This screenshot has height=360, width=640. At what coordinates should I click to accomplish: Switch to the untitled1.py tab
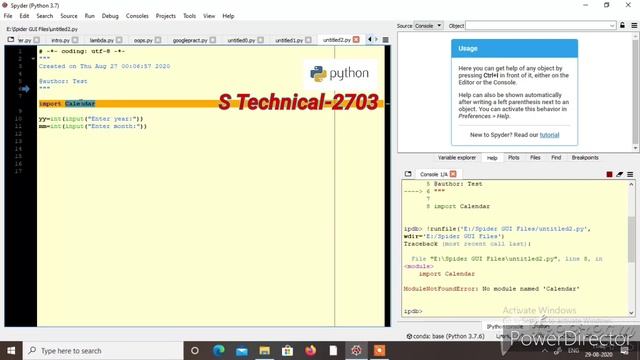(x=289, y=40)
